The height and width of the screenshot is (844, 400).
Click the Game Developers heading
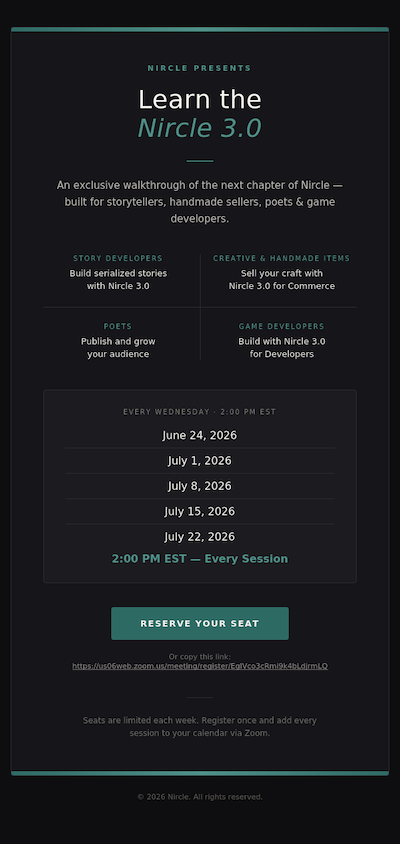point(282,326)
